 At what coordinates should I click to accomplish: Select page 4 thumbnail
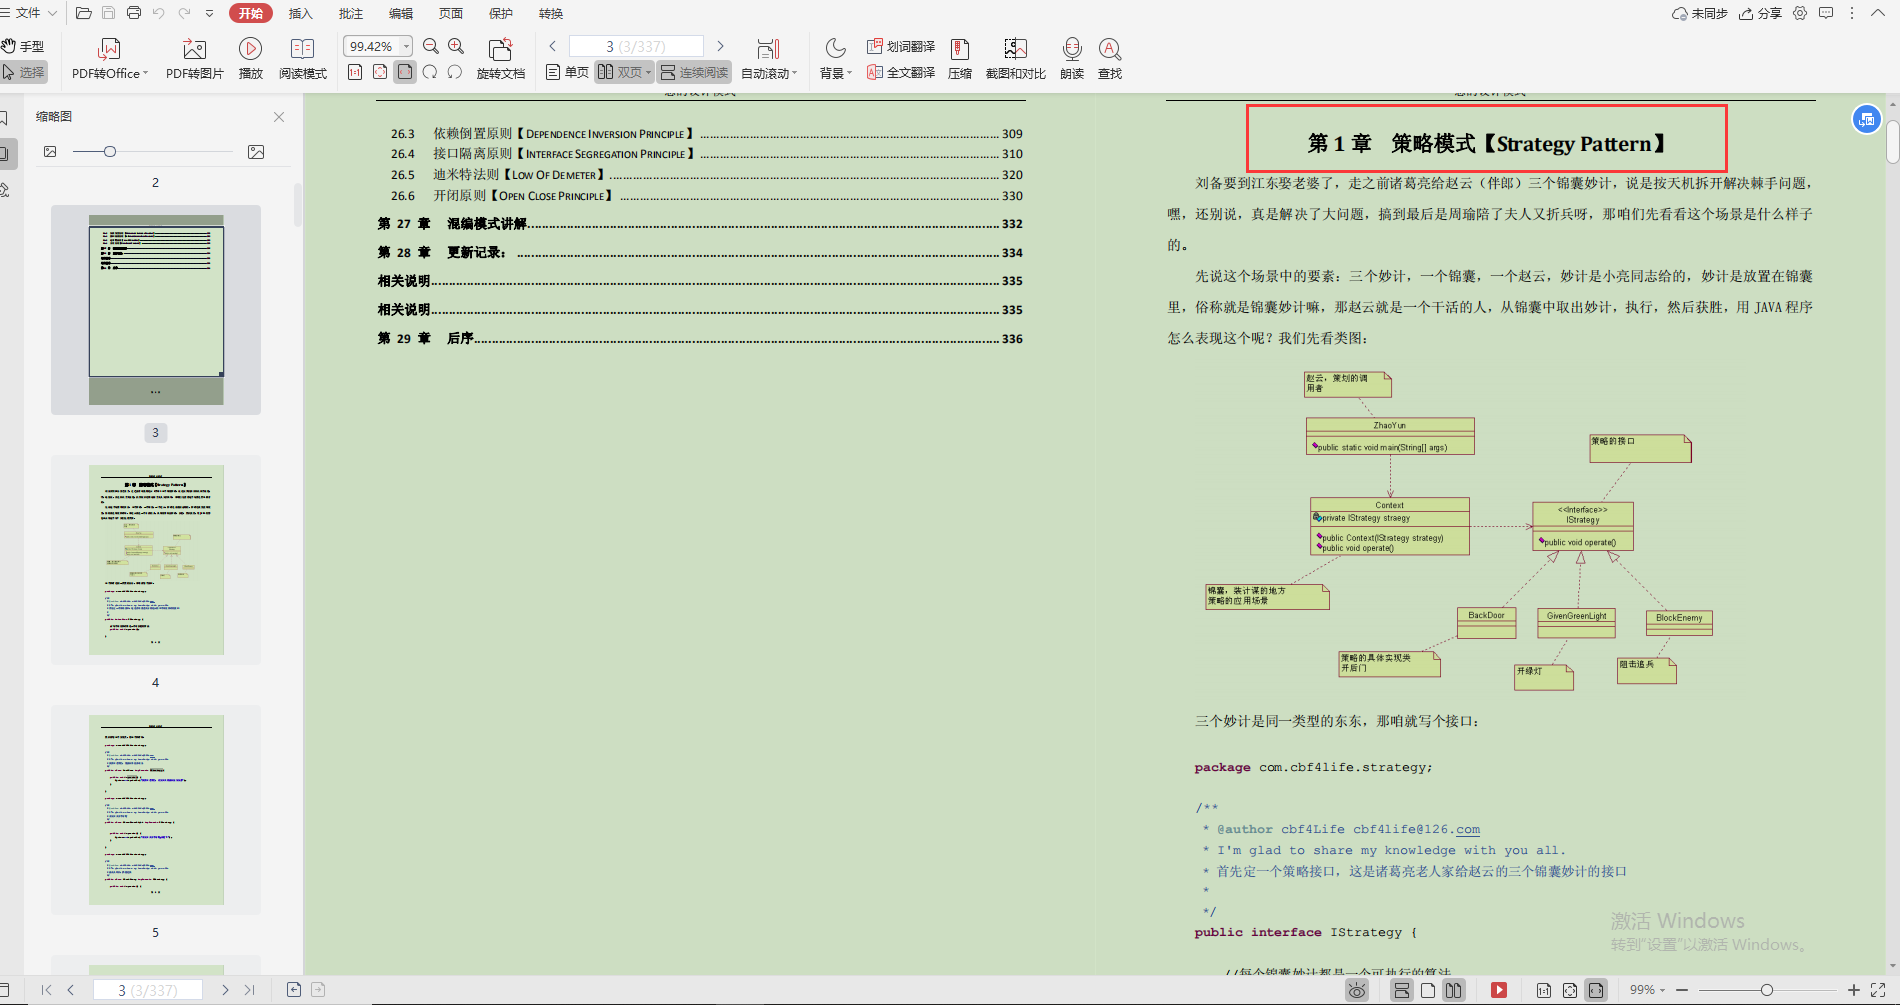tap(156, 560)
